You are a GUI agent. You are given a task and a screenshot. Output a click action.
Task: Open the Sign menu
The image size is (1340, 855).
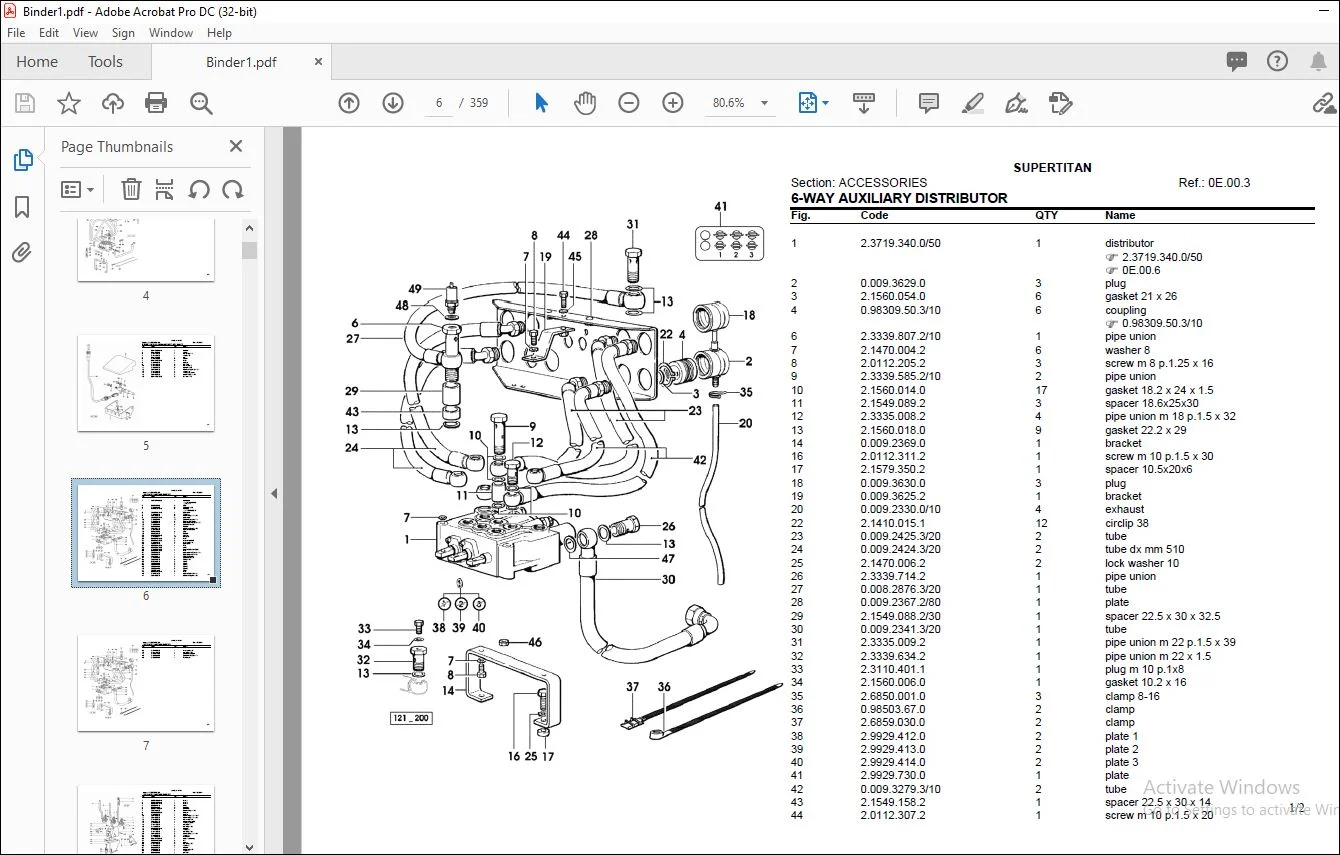(x=123, y=33)
